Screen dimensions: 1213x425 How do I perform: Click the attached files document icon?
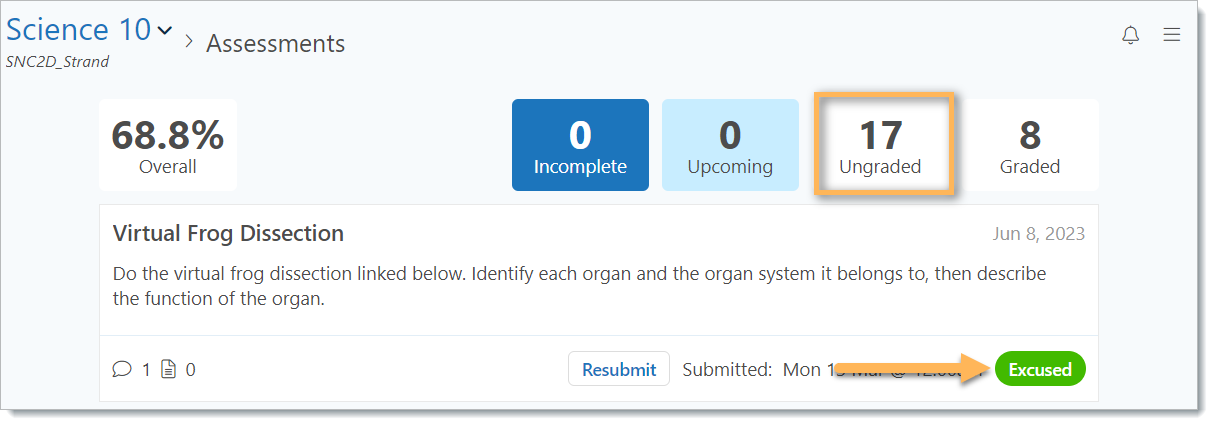click(x=169, y=369)
